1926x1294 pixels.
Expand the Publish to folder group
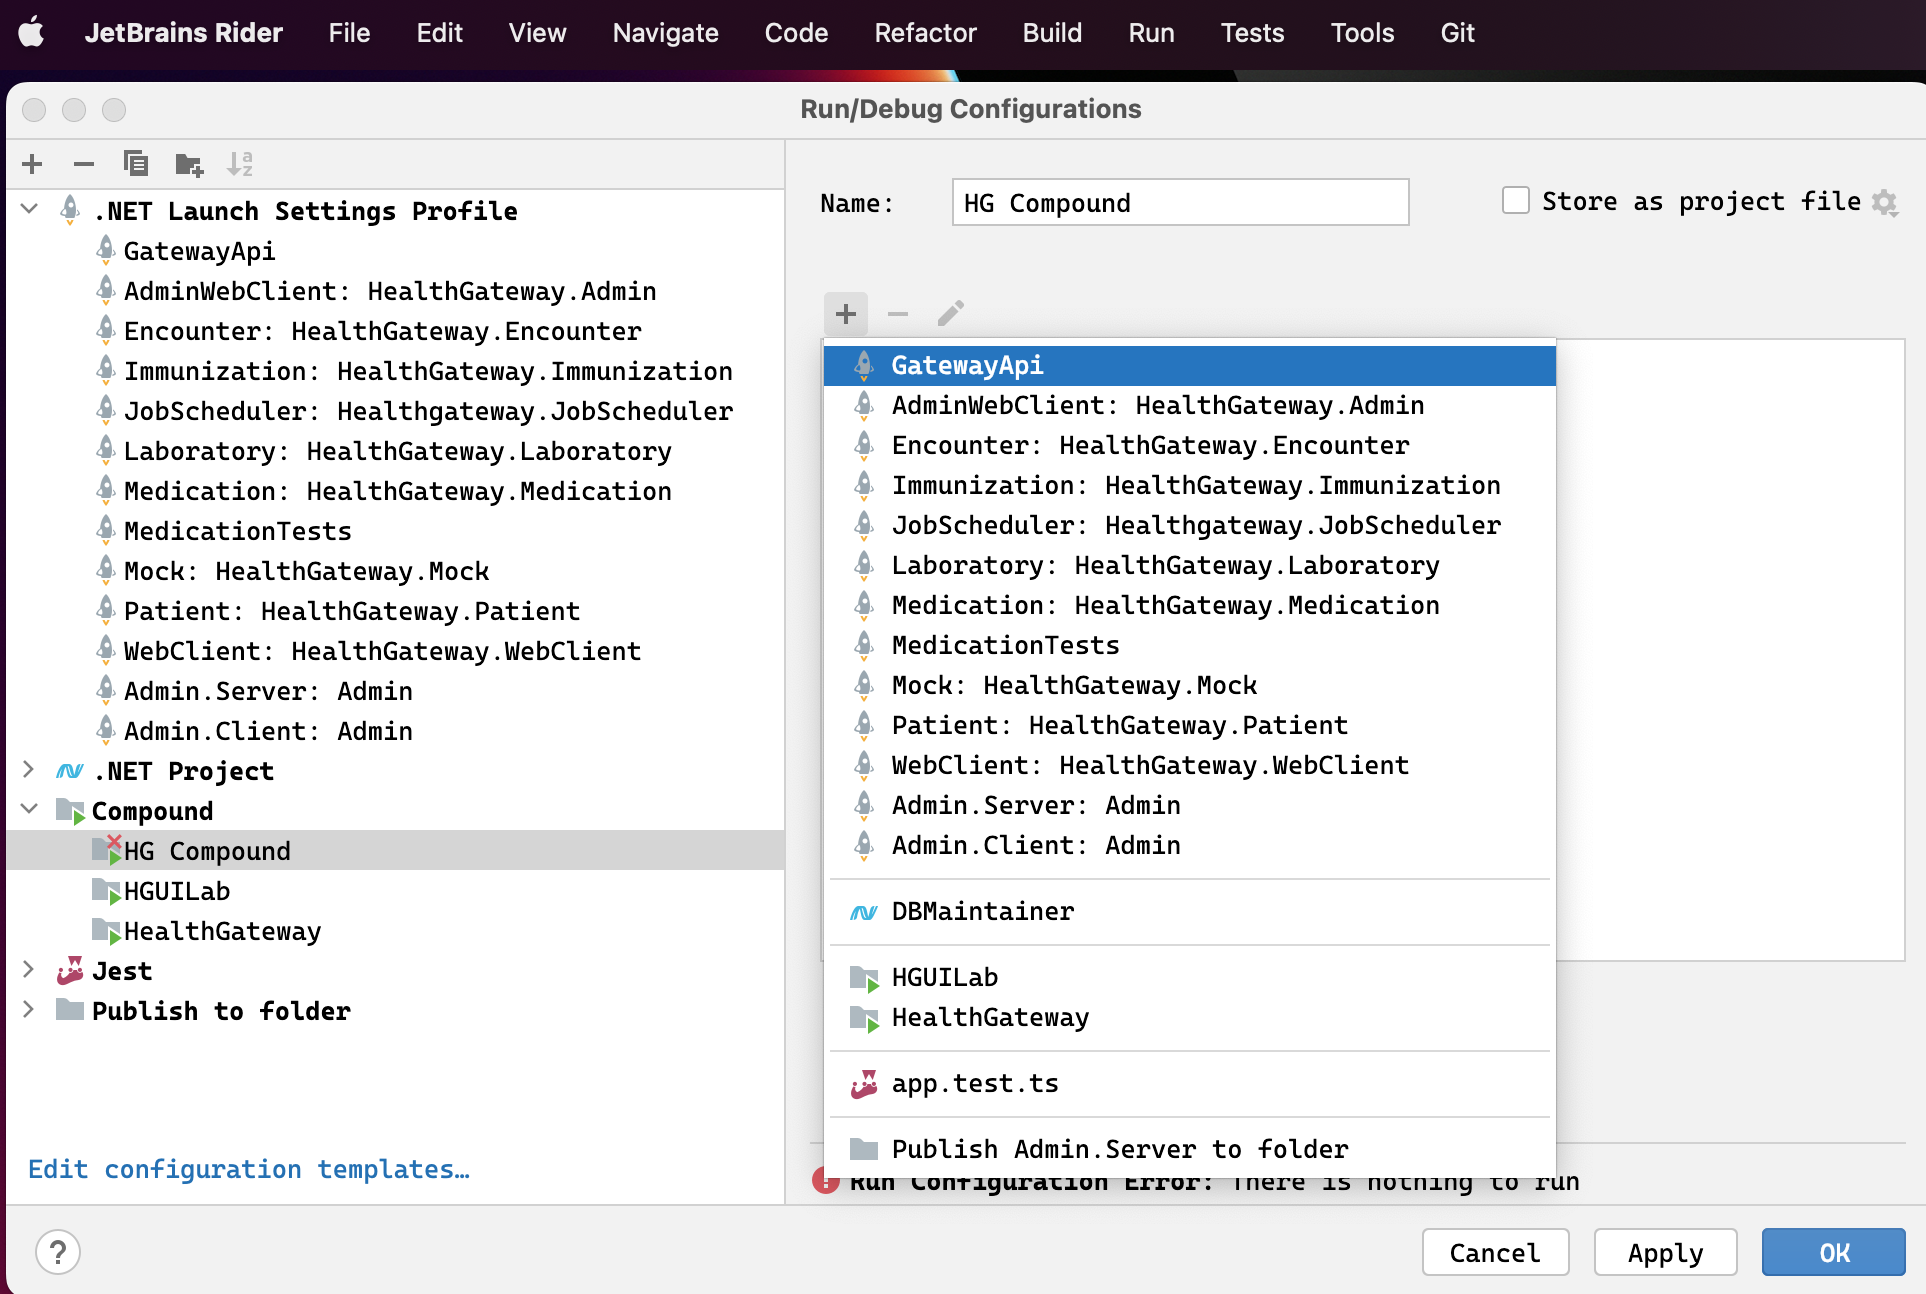pos(30,1009)
